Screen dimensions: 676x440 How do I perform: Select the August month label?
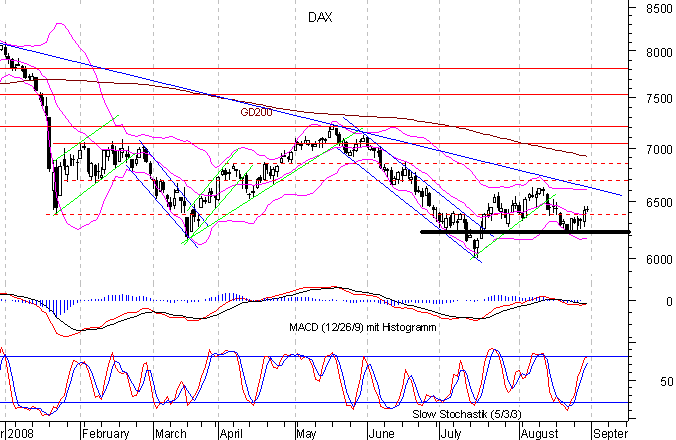pyautogui.click(x=540, y=434)
